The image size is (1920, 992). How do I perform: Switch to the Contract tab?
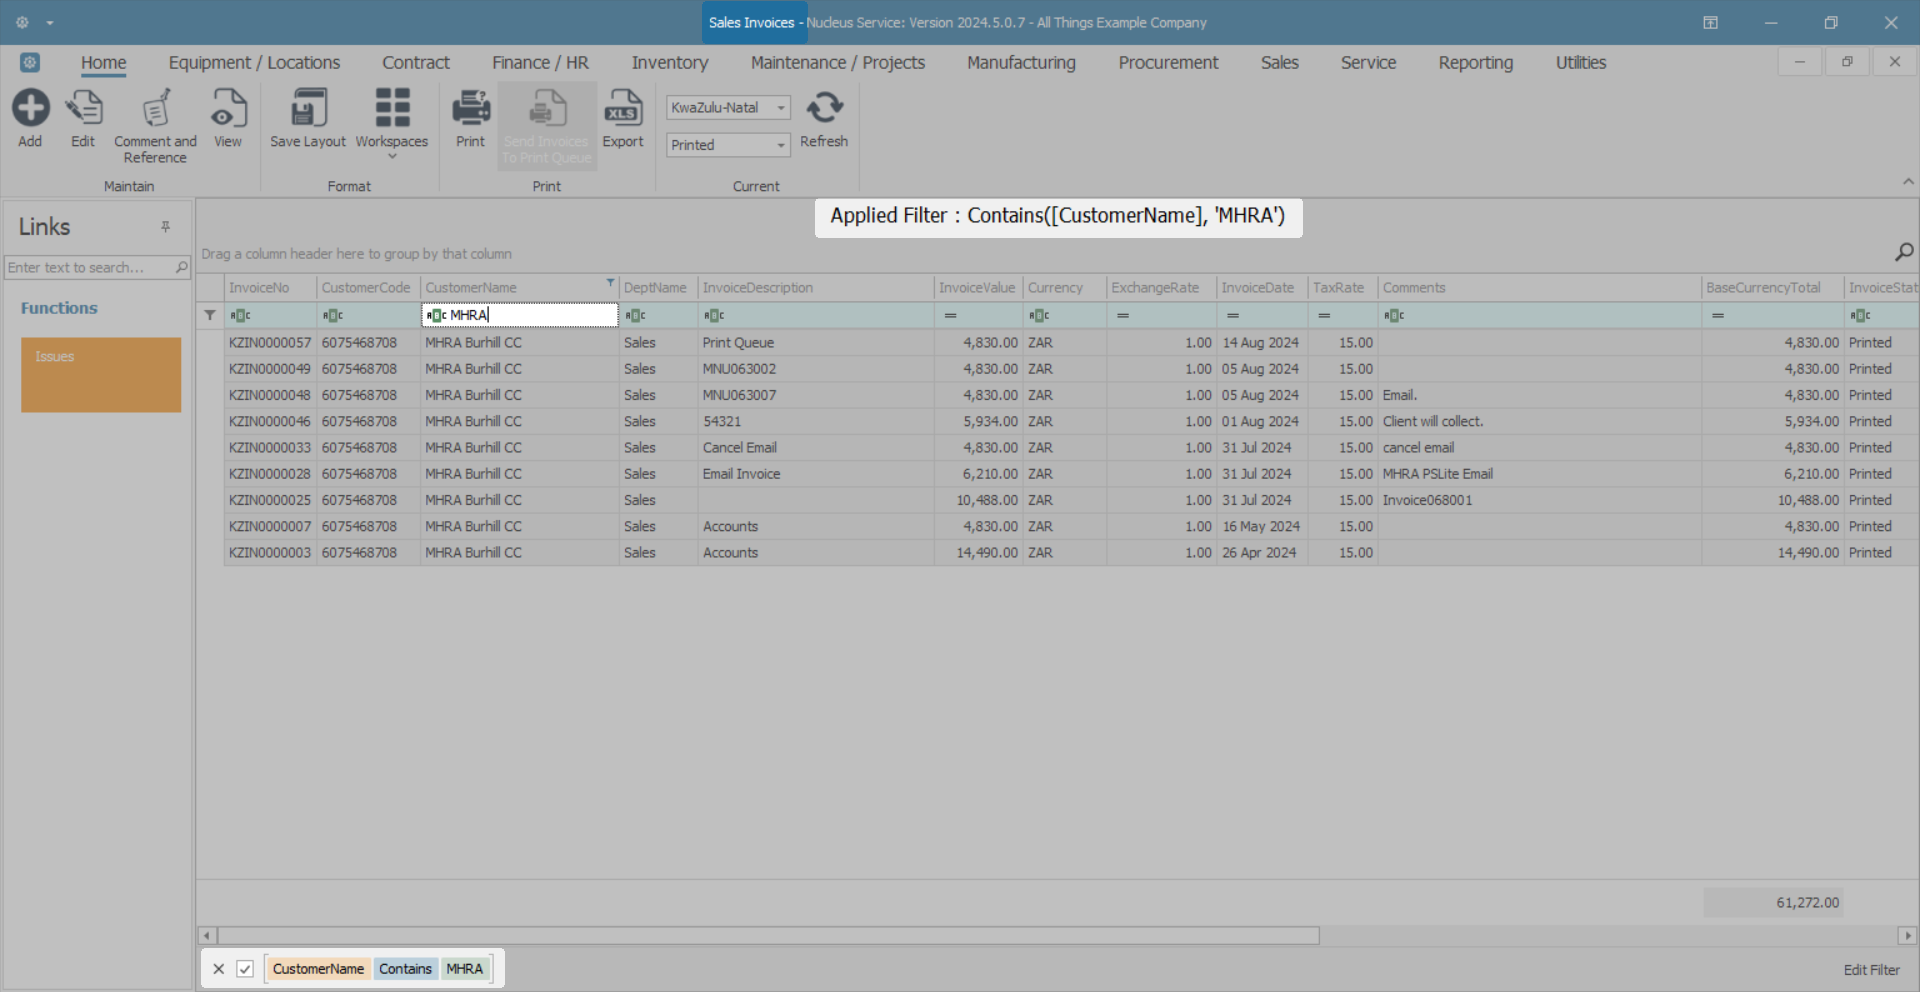point(416,63)
